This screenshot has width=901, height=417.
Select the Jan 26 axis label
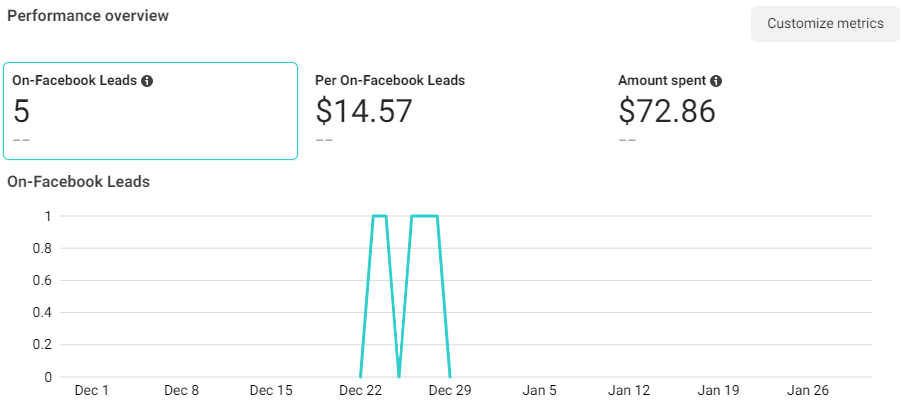(x=808, y=390)
